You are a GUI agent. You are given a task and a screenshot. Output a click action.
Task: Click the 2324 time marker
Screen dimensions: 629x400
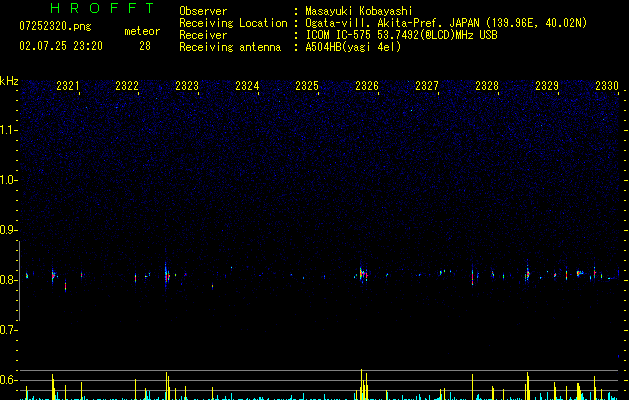tap(247, 86)
